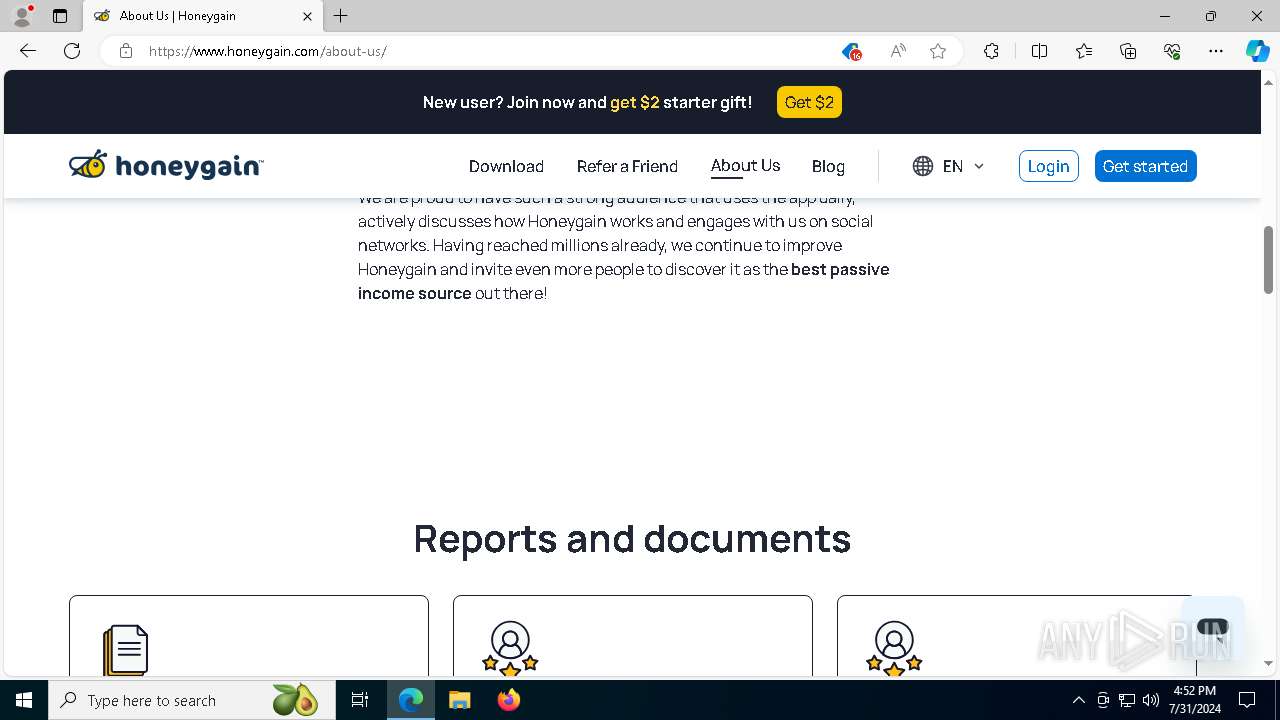This screenshot has width=1280, height=720.
Task: Toggle Split screen view icon
Action: point(1039,51)
